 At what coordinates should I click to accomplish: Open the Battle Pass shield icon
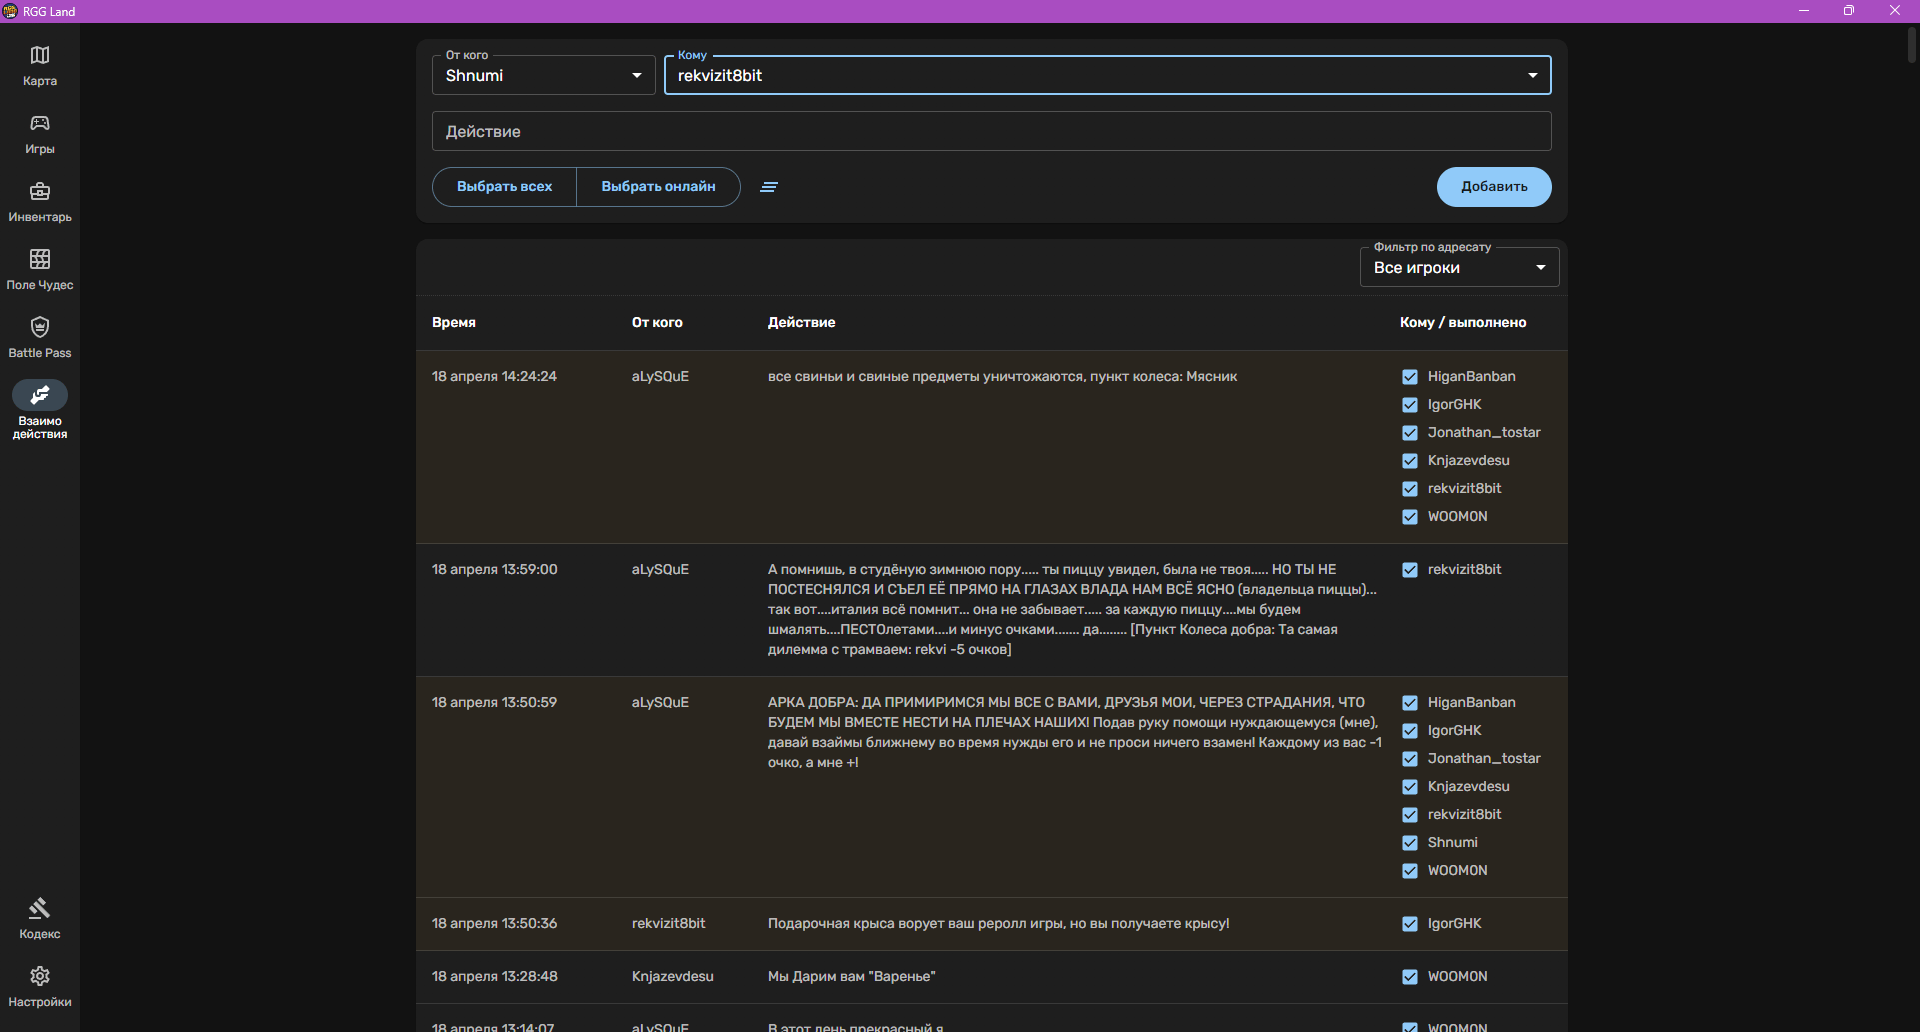click(40, 328)
